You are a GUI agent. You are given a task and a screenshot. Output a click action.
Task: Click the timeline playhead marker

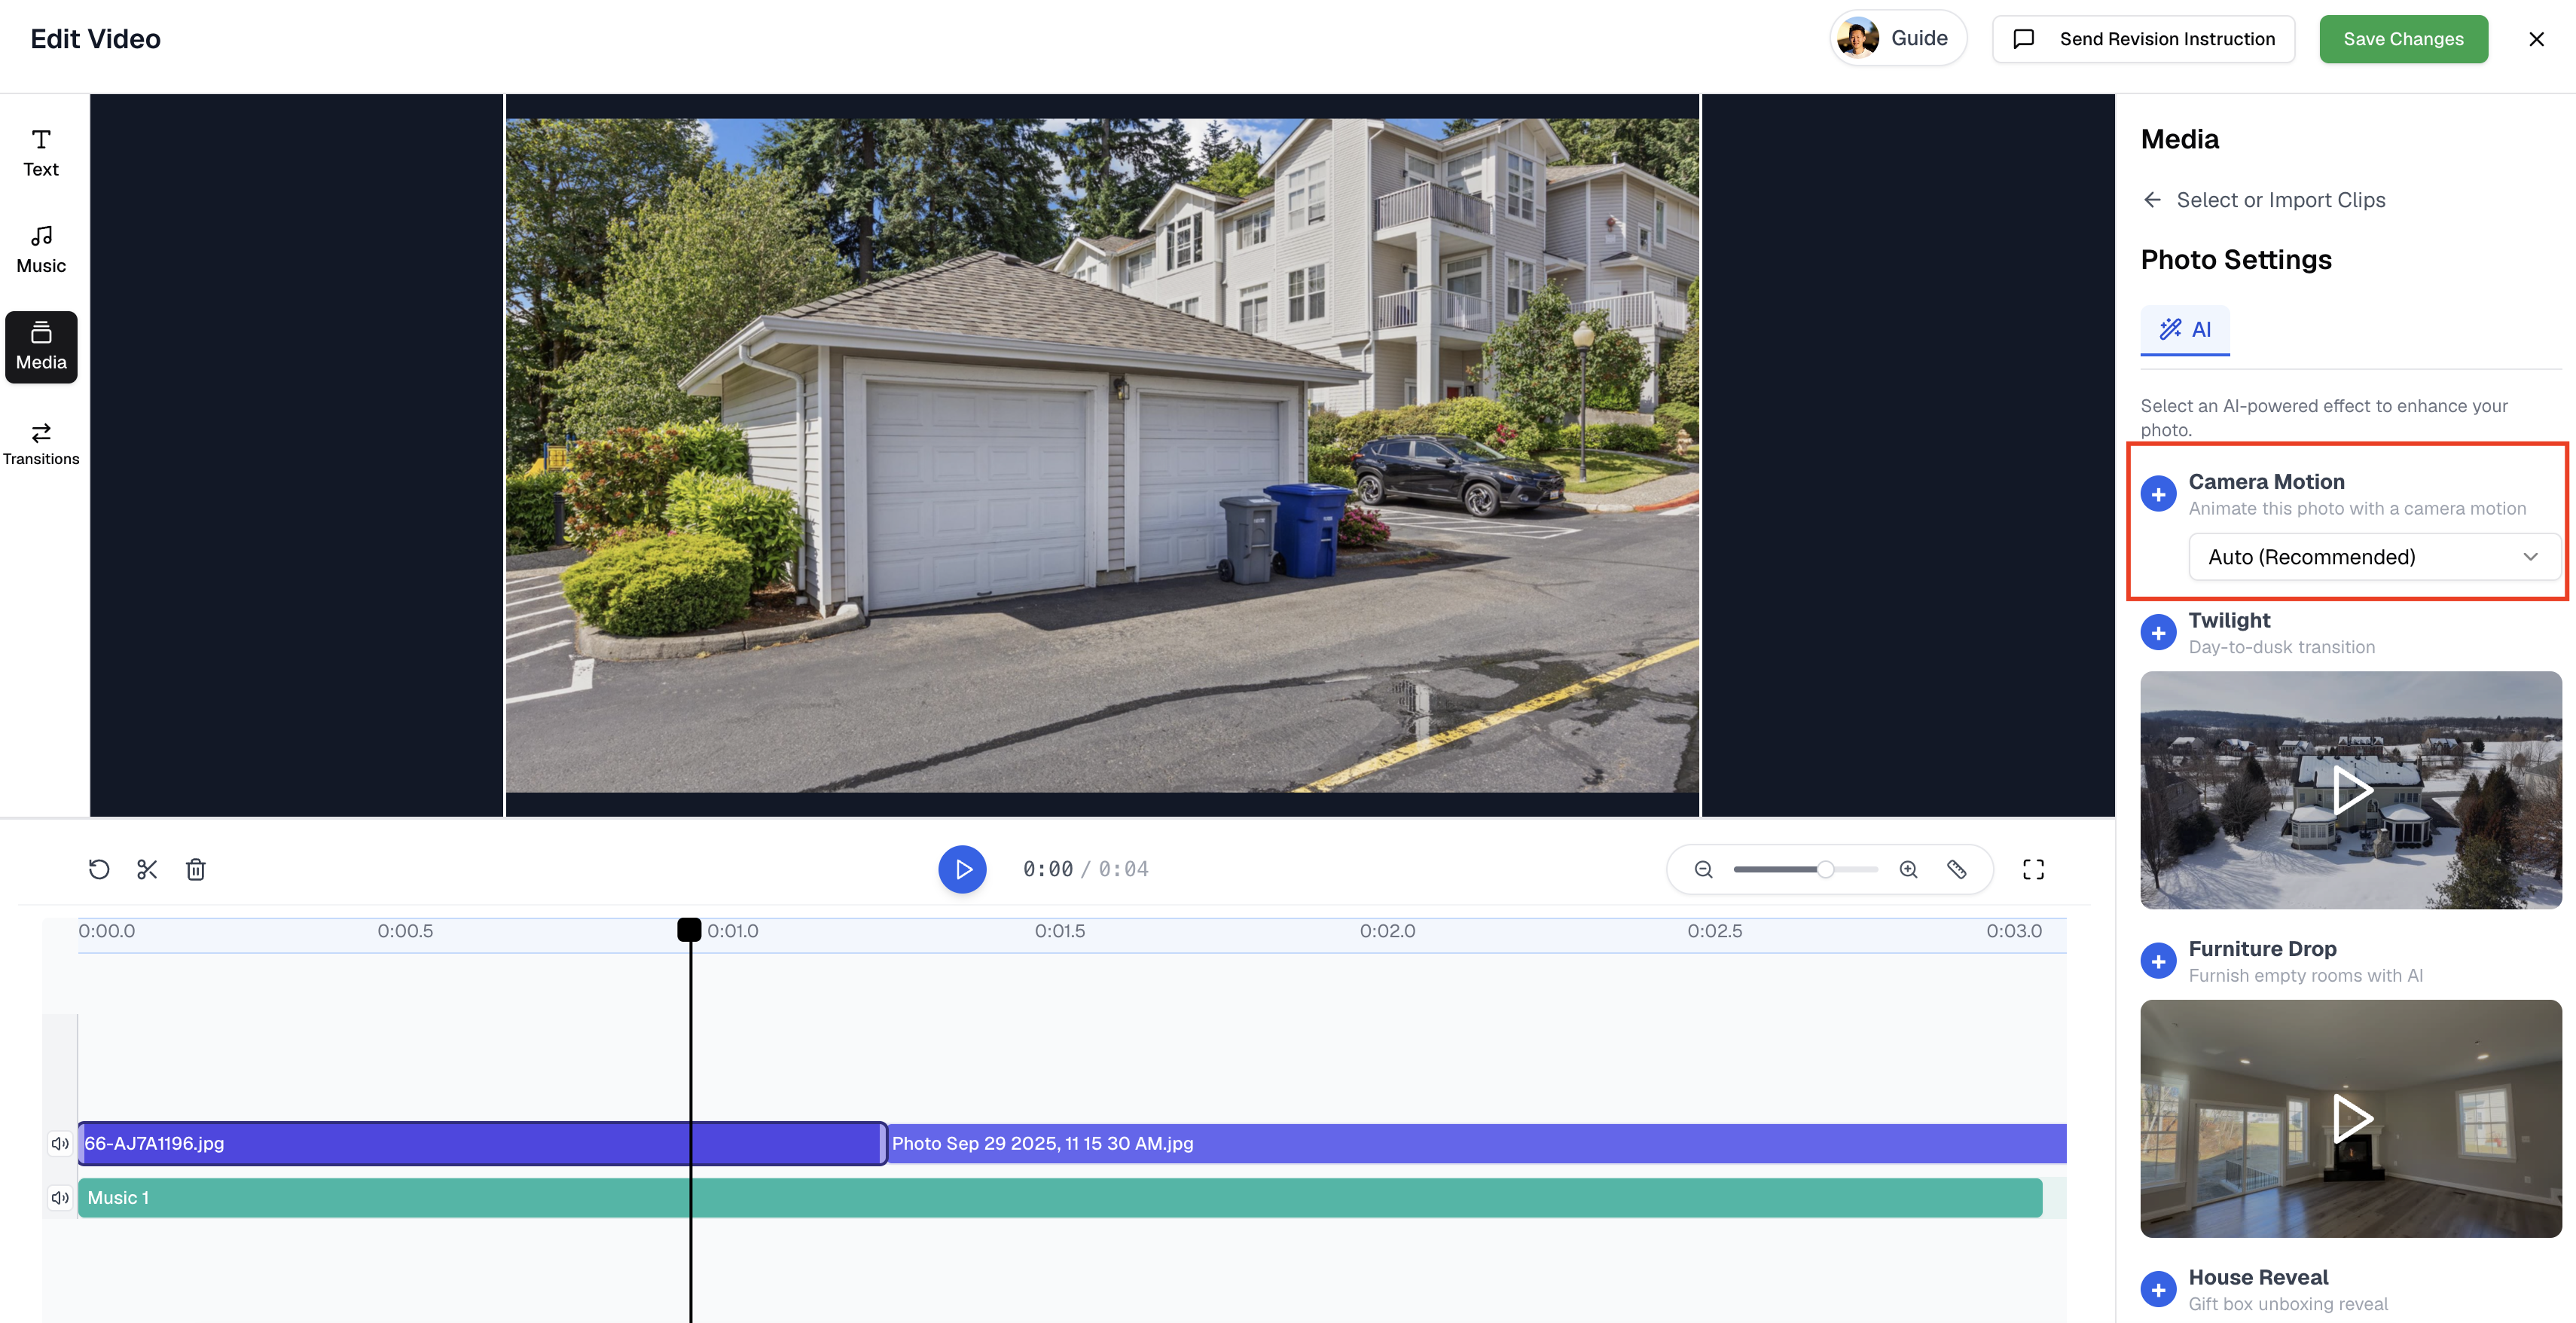689,929
